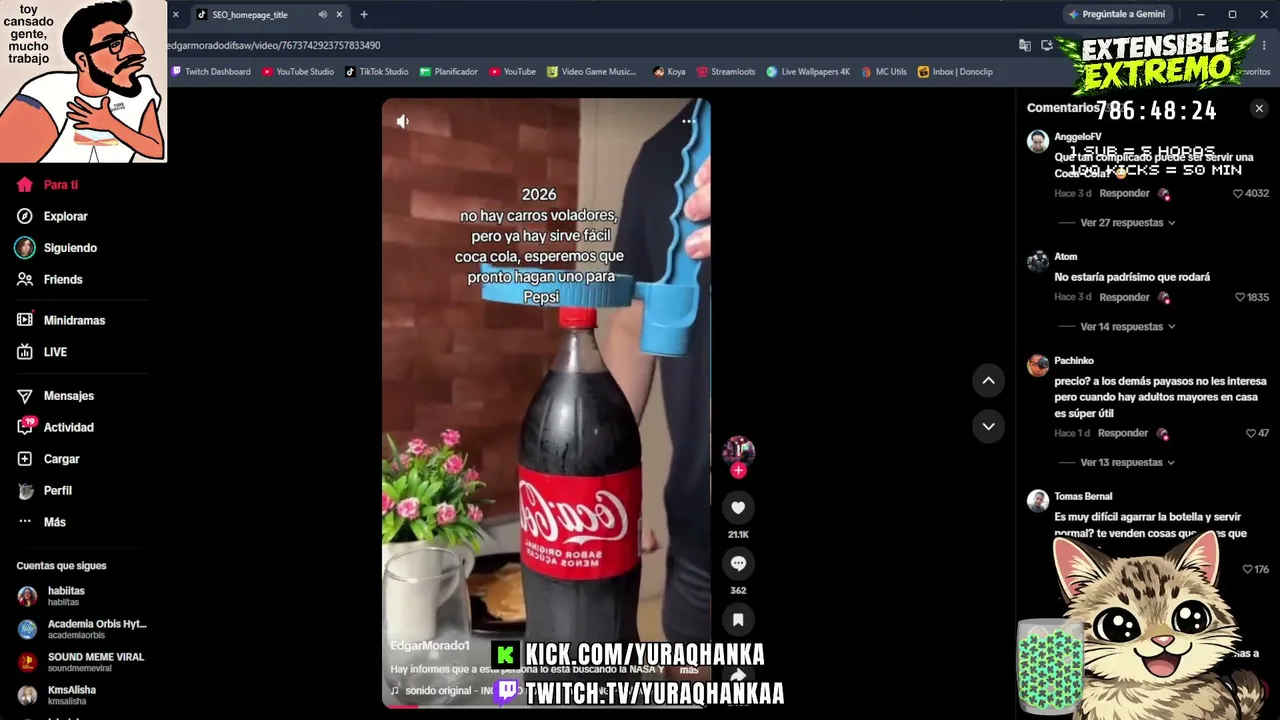Toggle video sound with the speaker icon
The height and width of the screenshot is (720, 1280).
click(x=403, y=121)
